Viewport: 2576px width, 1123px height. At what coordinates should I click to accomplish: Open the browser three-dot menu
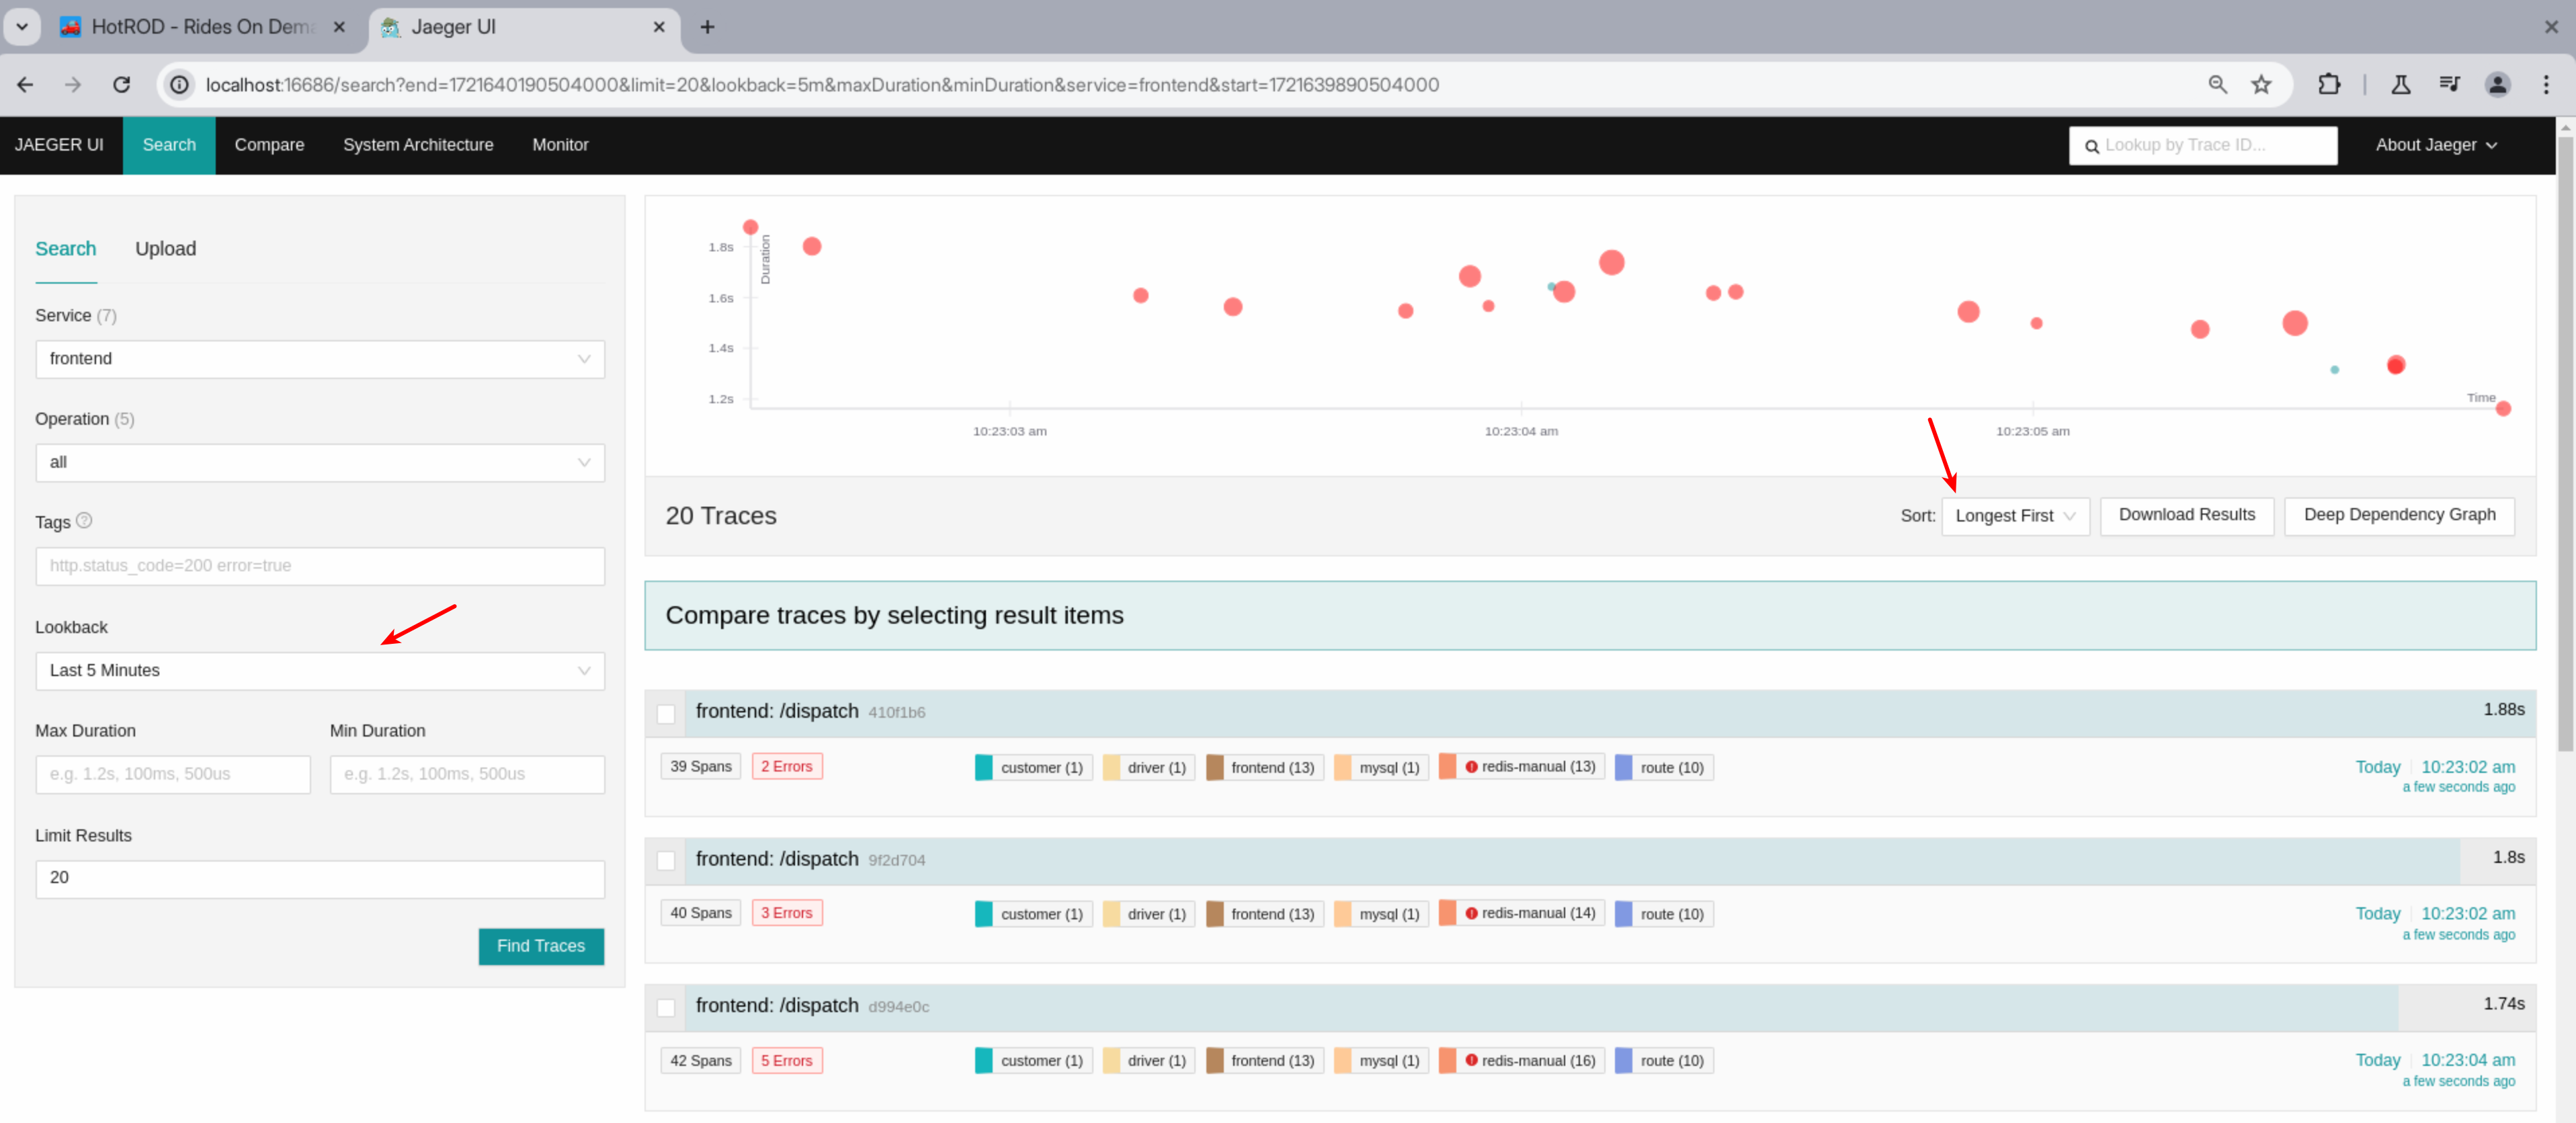tap(2545, 85)
